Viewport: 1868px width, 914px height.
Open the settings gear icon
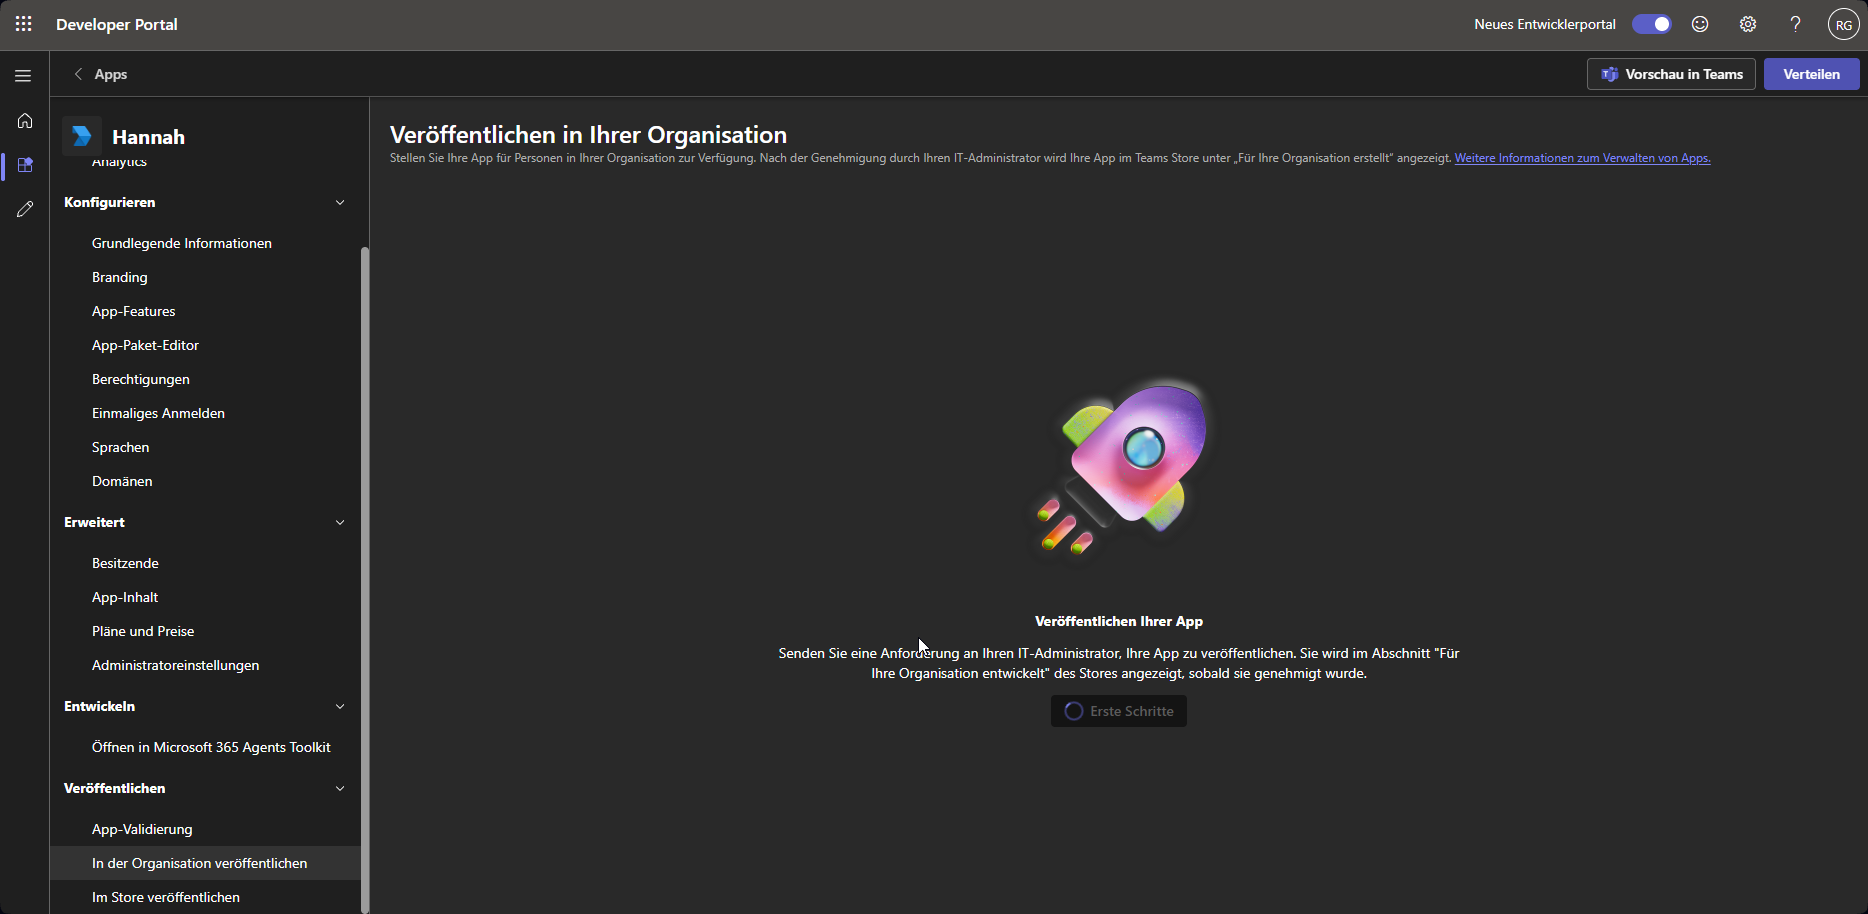click(x=1748, y=24)
